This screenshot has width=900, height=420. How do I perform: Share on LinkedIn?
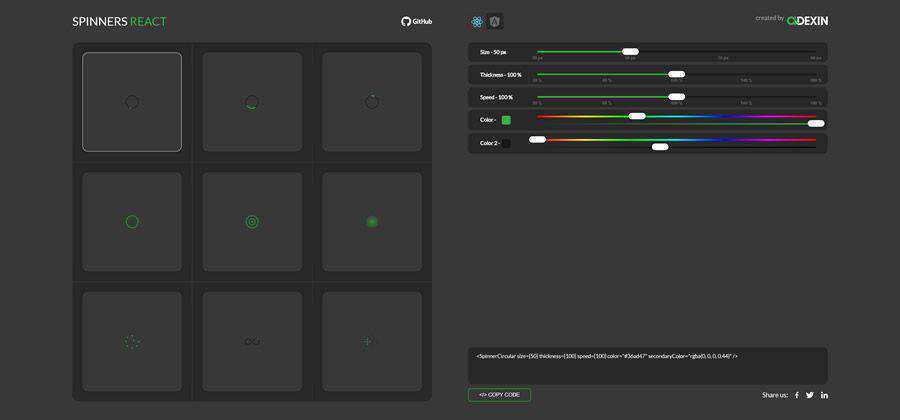824,395
